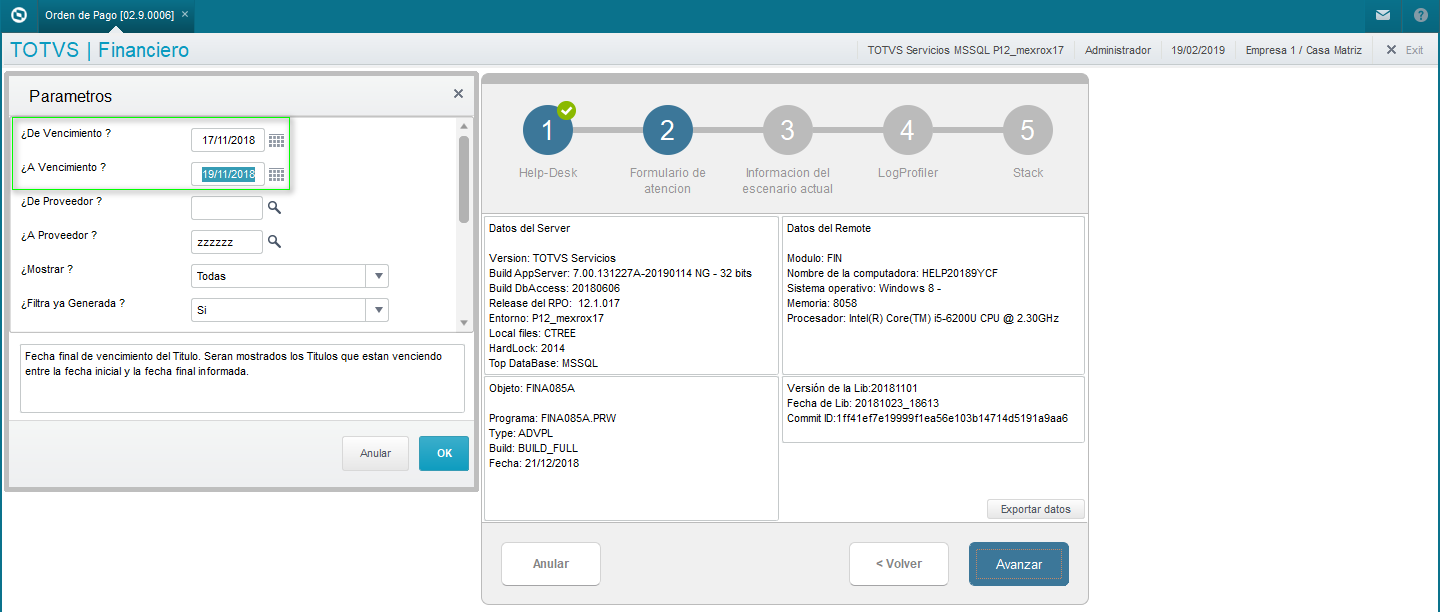Select wizard step 2 Formulario de atencion

pos(668,130)
